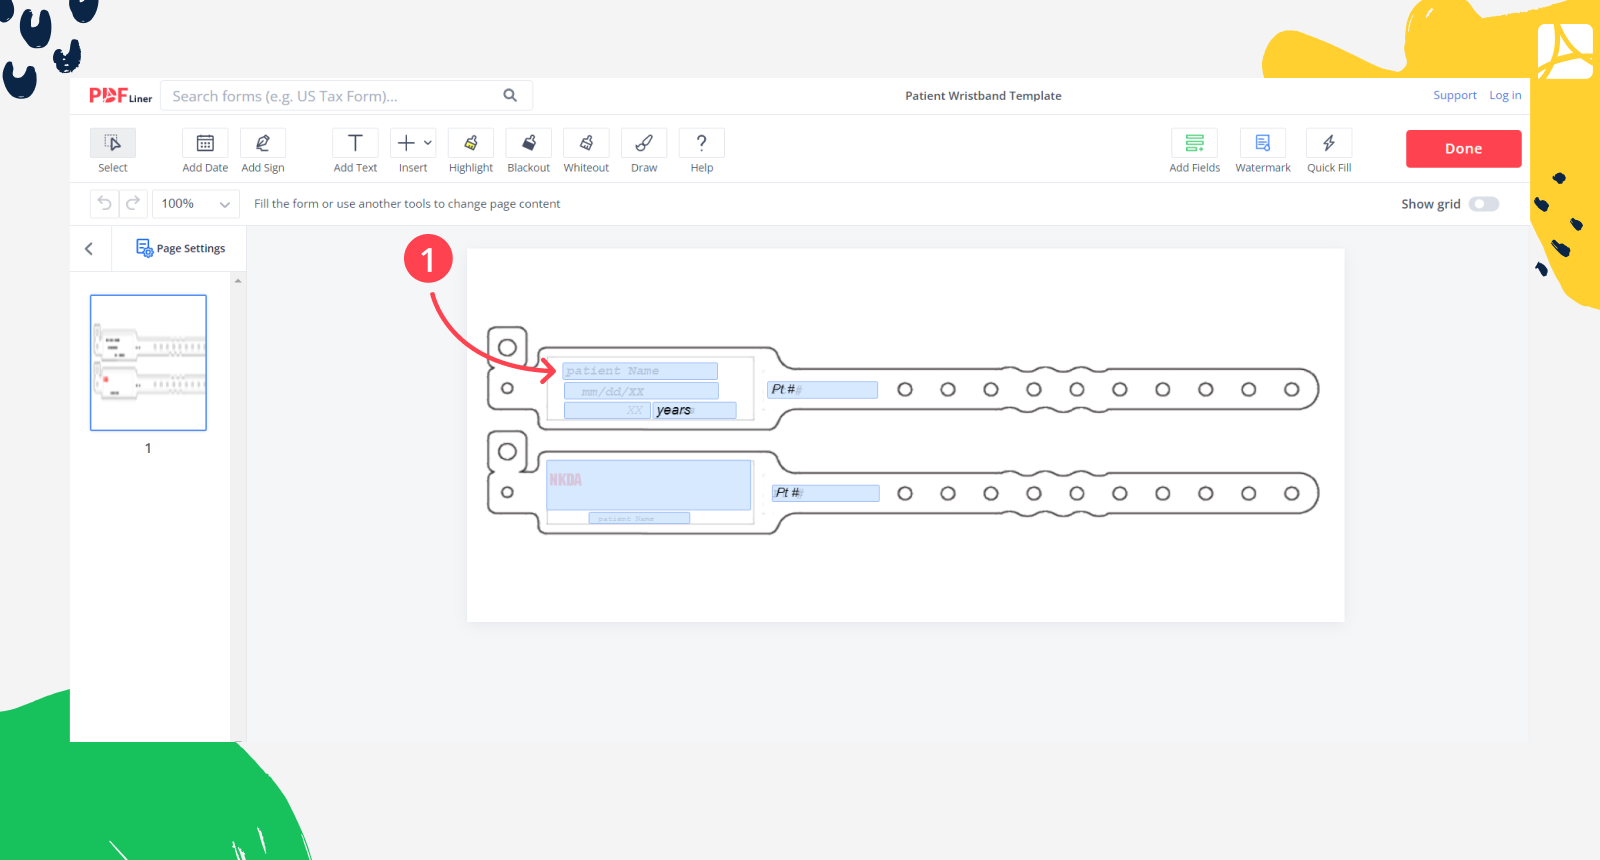This screenshot has height=860, width=1600.
Task: Open the 100% zoom level dropdown
Action: [x=196, y=204]
